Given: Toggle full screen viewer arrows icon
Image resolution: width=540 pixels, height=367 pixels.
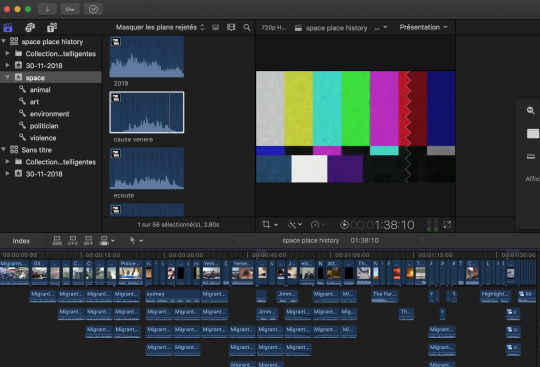Looking at the screenshot, I should (x=447, y=225).
